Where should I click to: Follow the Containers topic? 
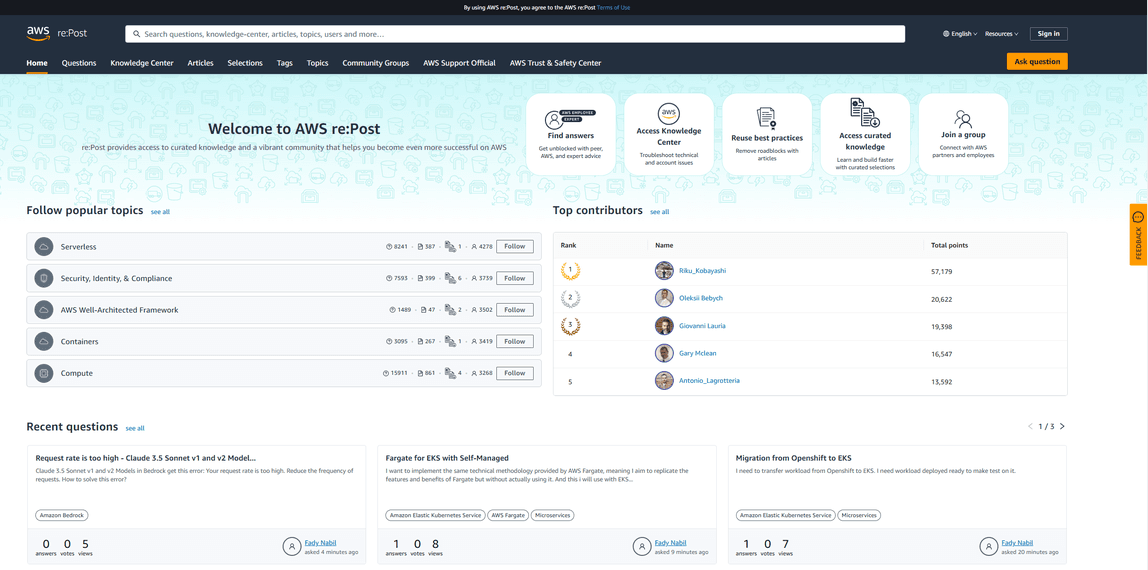coord(515,341)
